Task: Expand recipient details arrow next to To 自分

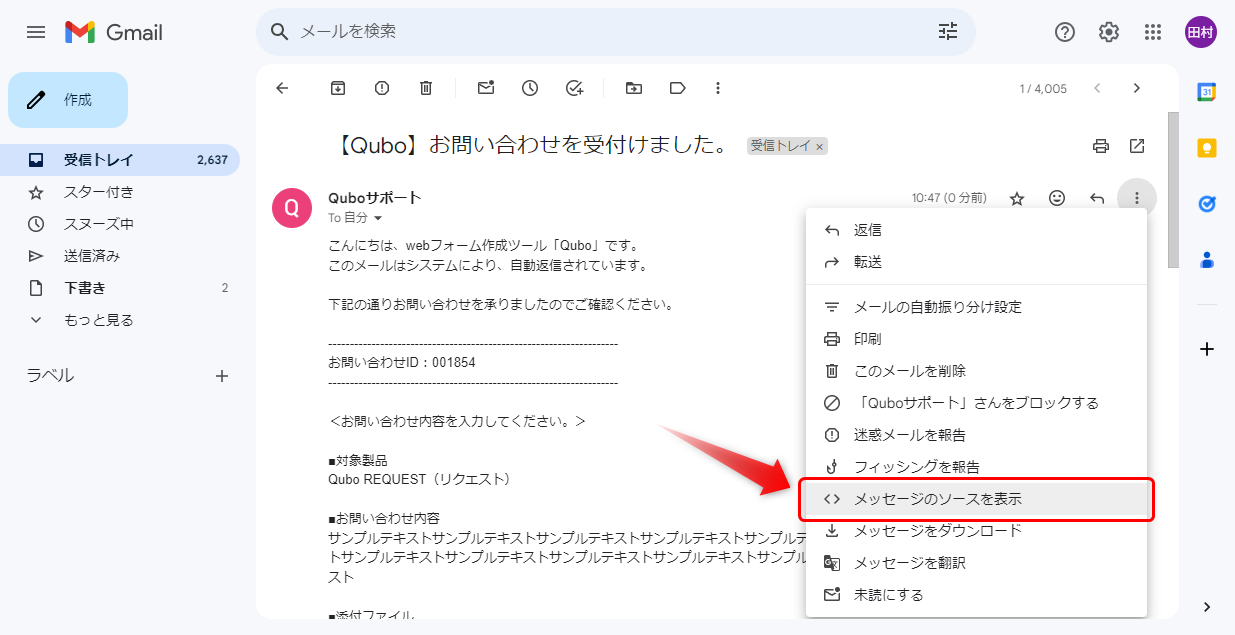Action: click(x=378, y=218)
